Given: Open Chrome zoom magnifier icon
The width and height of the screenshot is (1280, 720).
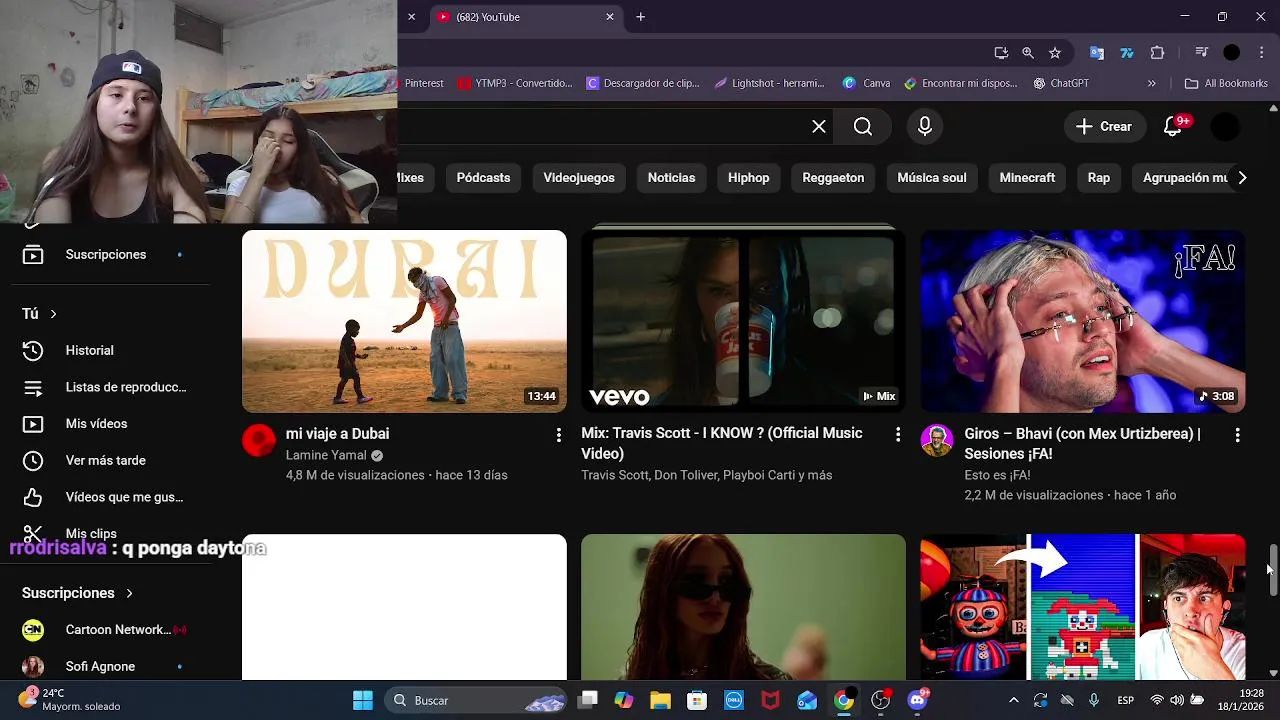Looking at the screenshot, I should 1028,52.
